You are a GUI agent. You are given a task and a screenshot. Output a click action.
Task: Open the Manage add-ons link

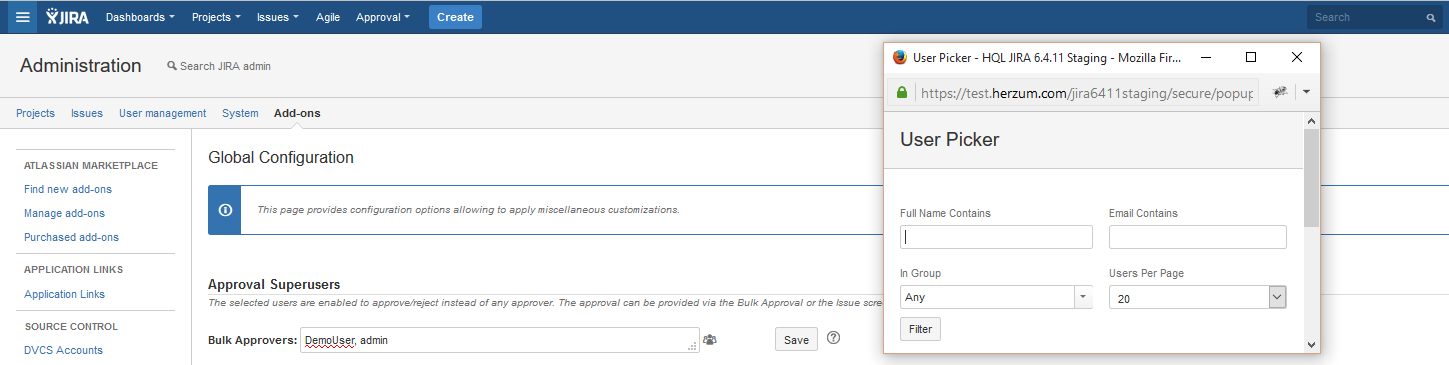click(64, 213)
